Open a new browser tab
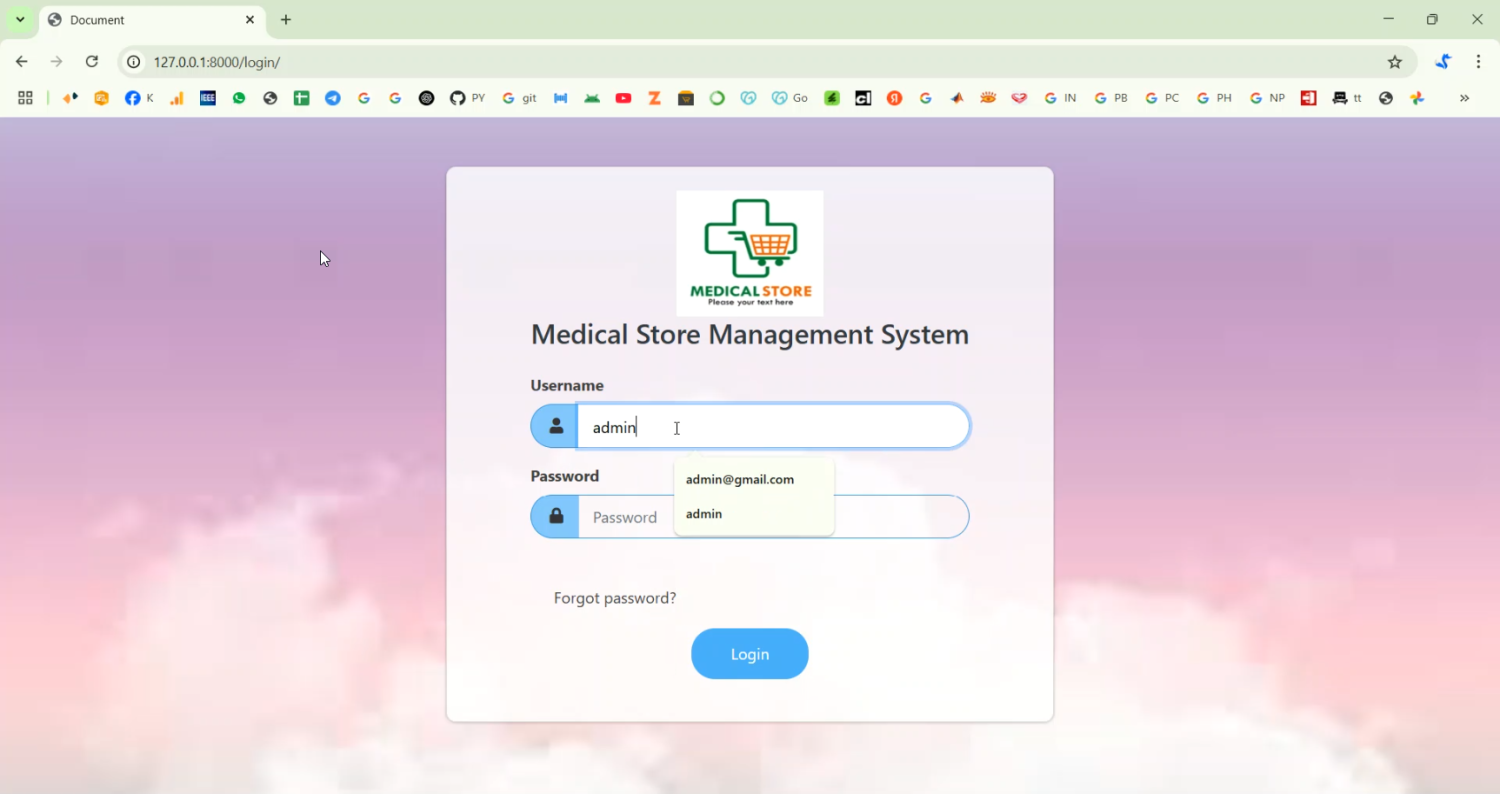 coord(286,20)
